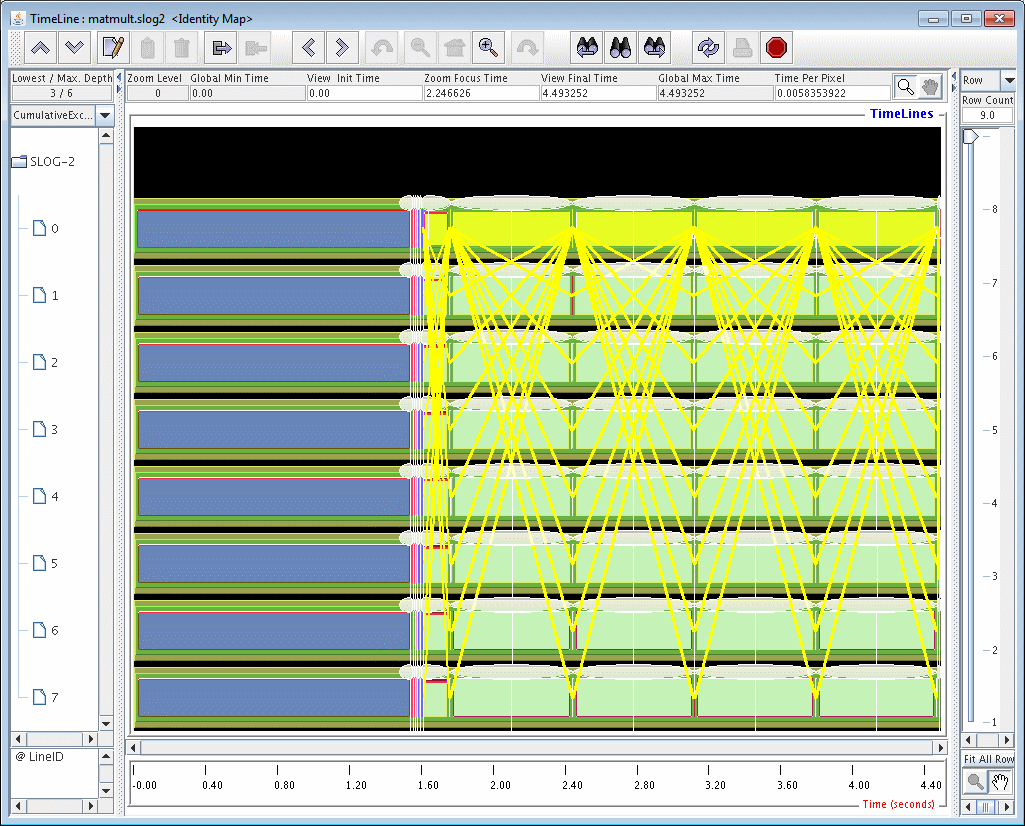
Task: Click the View Final Time field
Action: click(x=598, y=93)
